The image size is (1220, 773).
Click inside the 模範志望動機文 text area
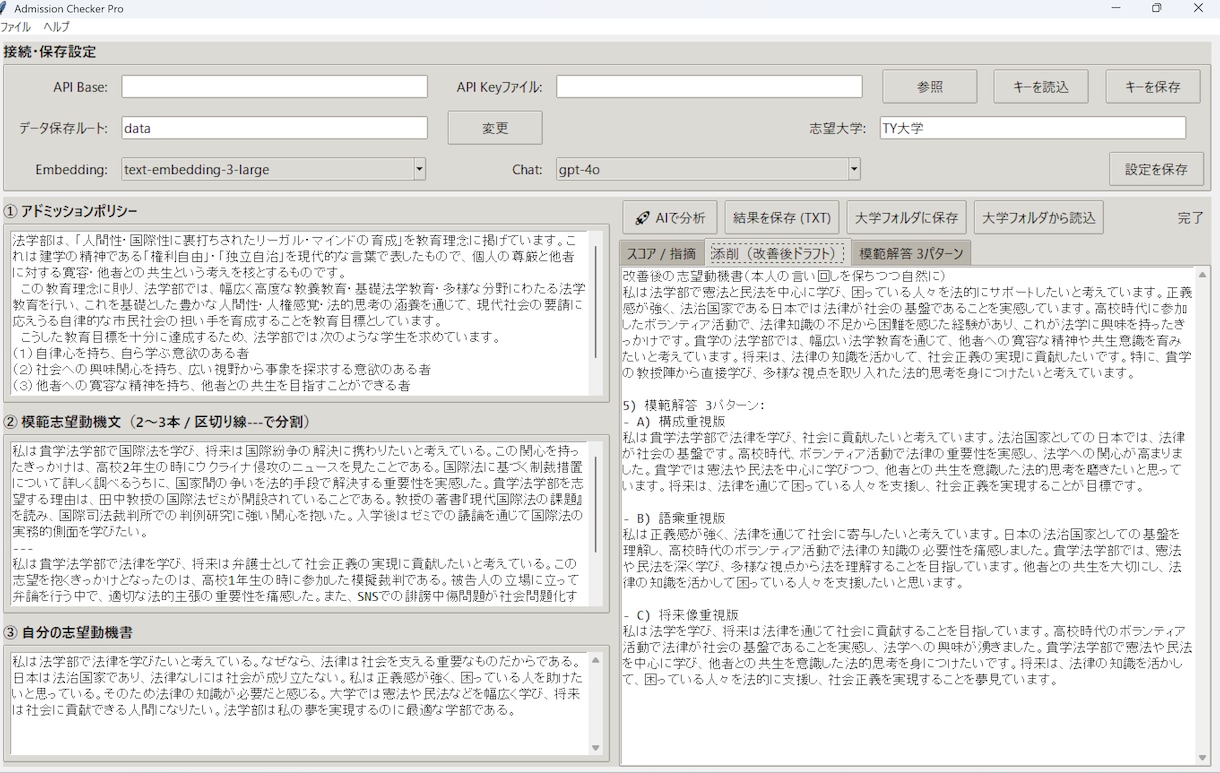pos(298,524)
